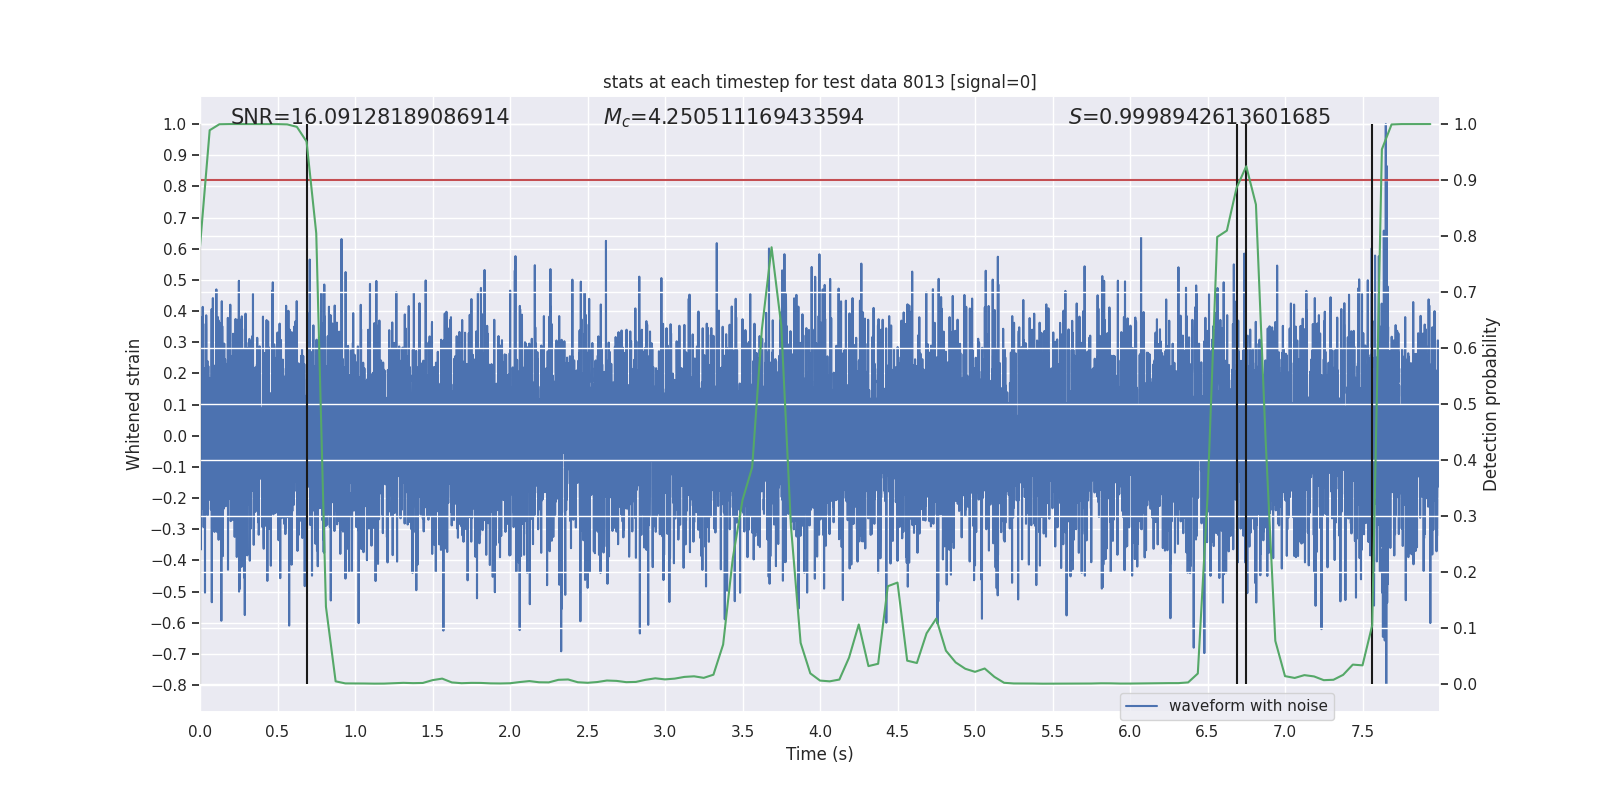This screenshot has width=1600, height=800.
Task: Click the green curve peak near 3.7 seconds
Action: click(x=771, y=248)
